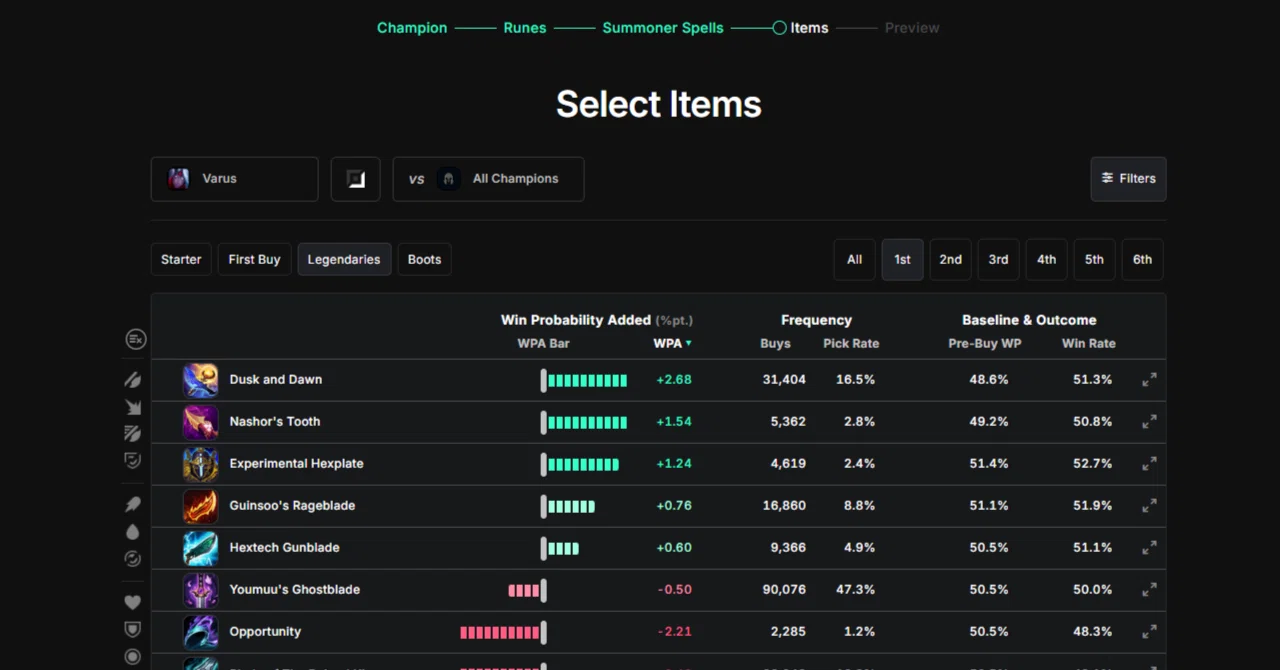The height and width of the screenshot is (670, 1280).
Task: Switch to the 2nd item slot
Action: [950, 260]
